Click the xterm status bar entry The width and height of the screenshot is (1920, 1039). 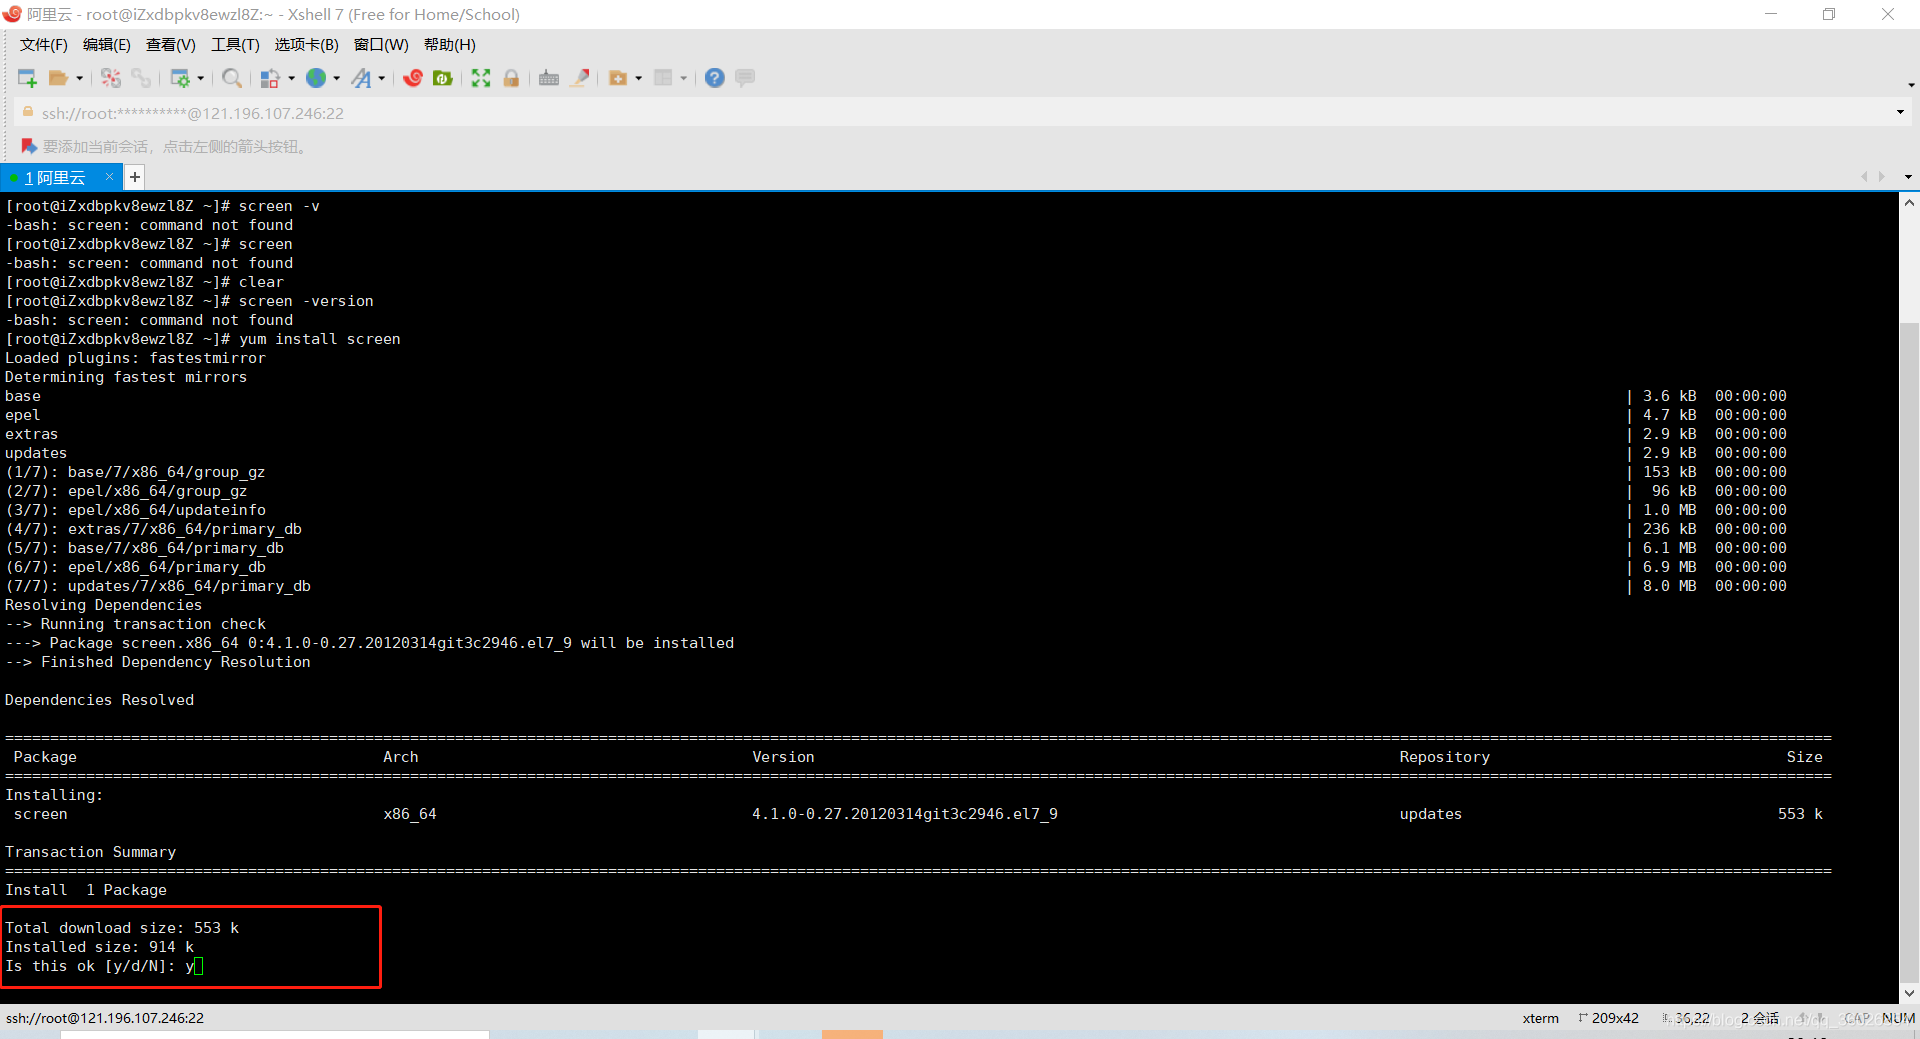point(1540,1018)
